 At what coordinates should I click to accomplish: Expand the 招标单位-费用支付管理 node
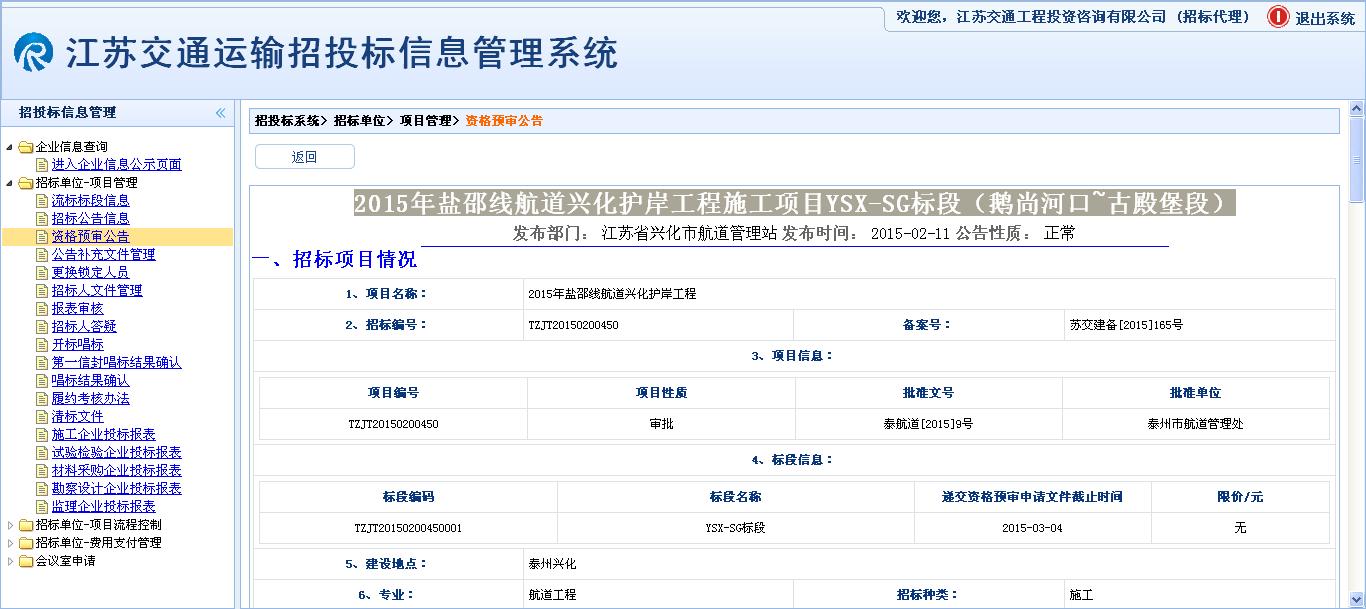10,543
